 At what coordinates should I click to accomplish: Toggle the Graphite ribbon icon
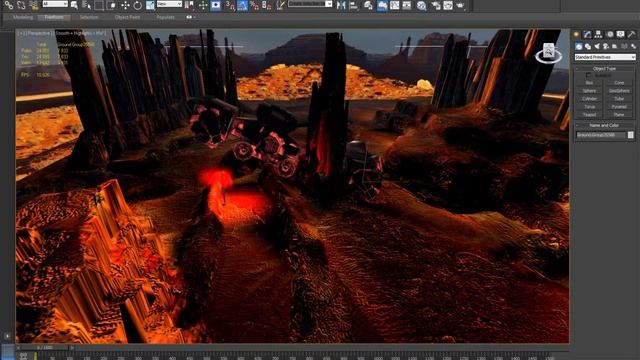click(382, 5)
